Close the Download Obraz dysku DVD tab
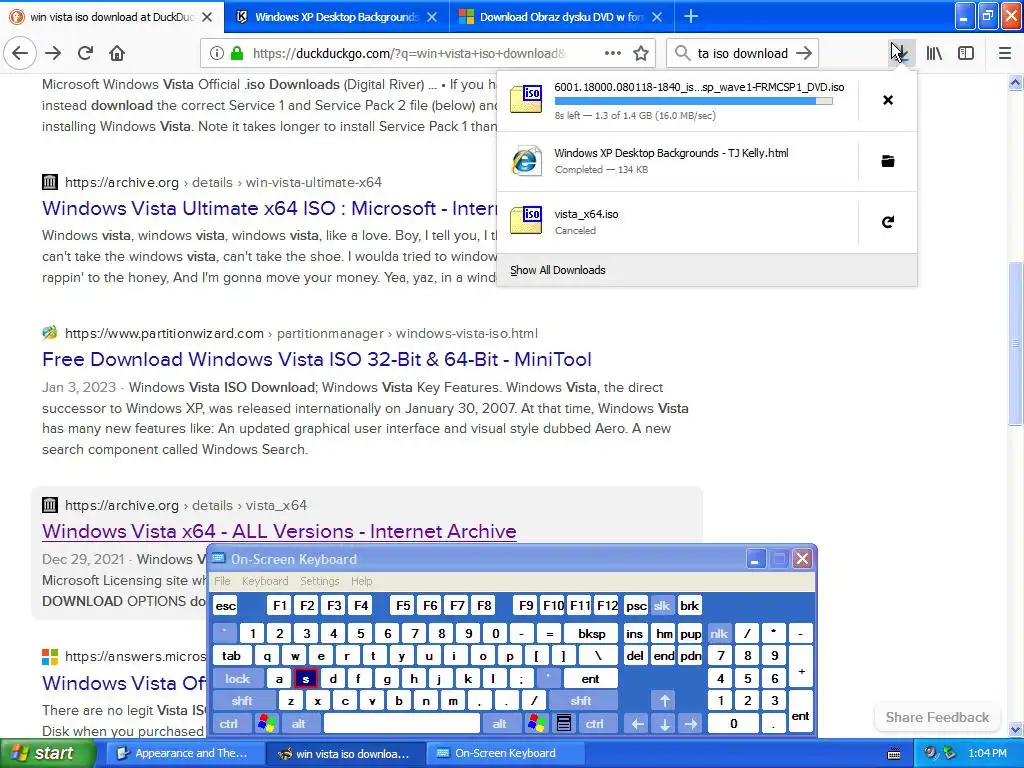 click(x=657, y=17)
